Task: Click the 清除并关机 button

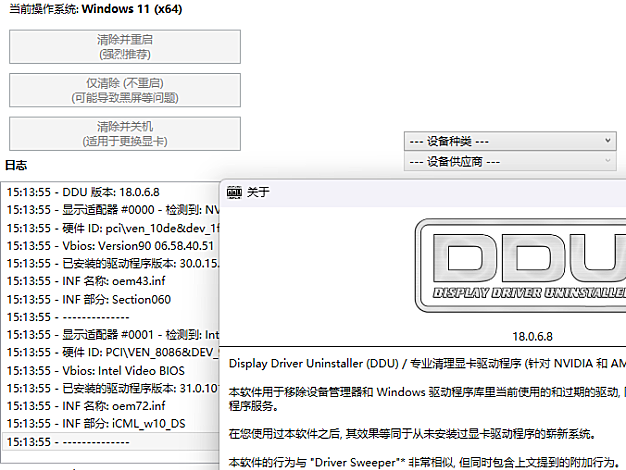Action: [x=125, y=134]
